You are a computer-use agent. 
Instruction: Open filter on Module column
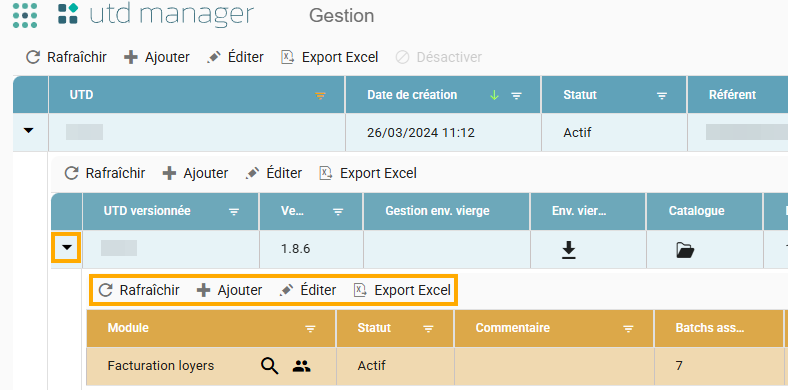click(x=311, y=329)
